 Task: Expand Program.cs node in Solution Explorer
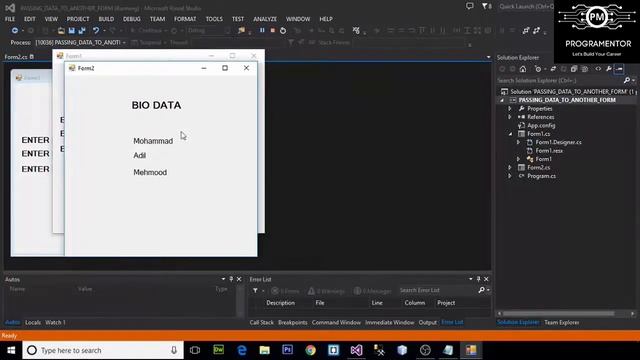point(510,176)
